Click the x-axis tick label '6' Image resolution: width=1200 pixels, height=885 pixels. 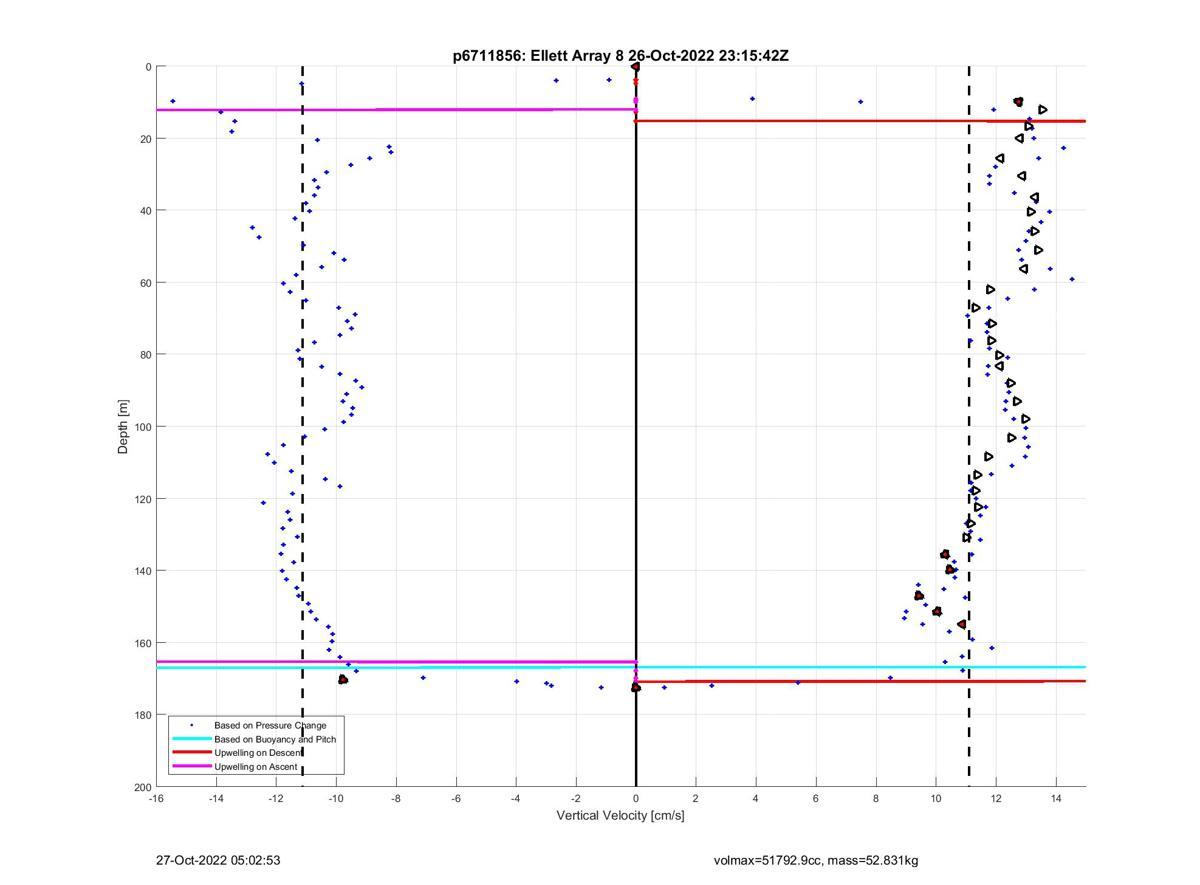click(816, 798)
